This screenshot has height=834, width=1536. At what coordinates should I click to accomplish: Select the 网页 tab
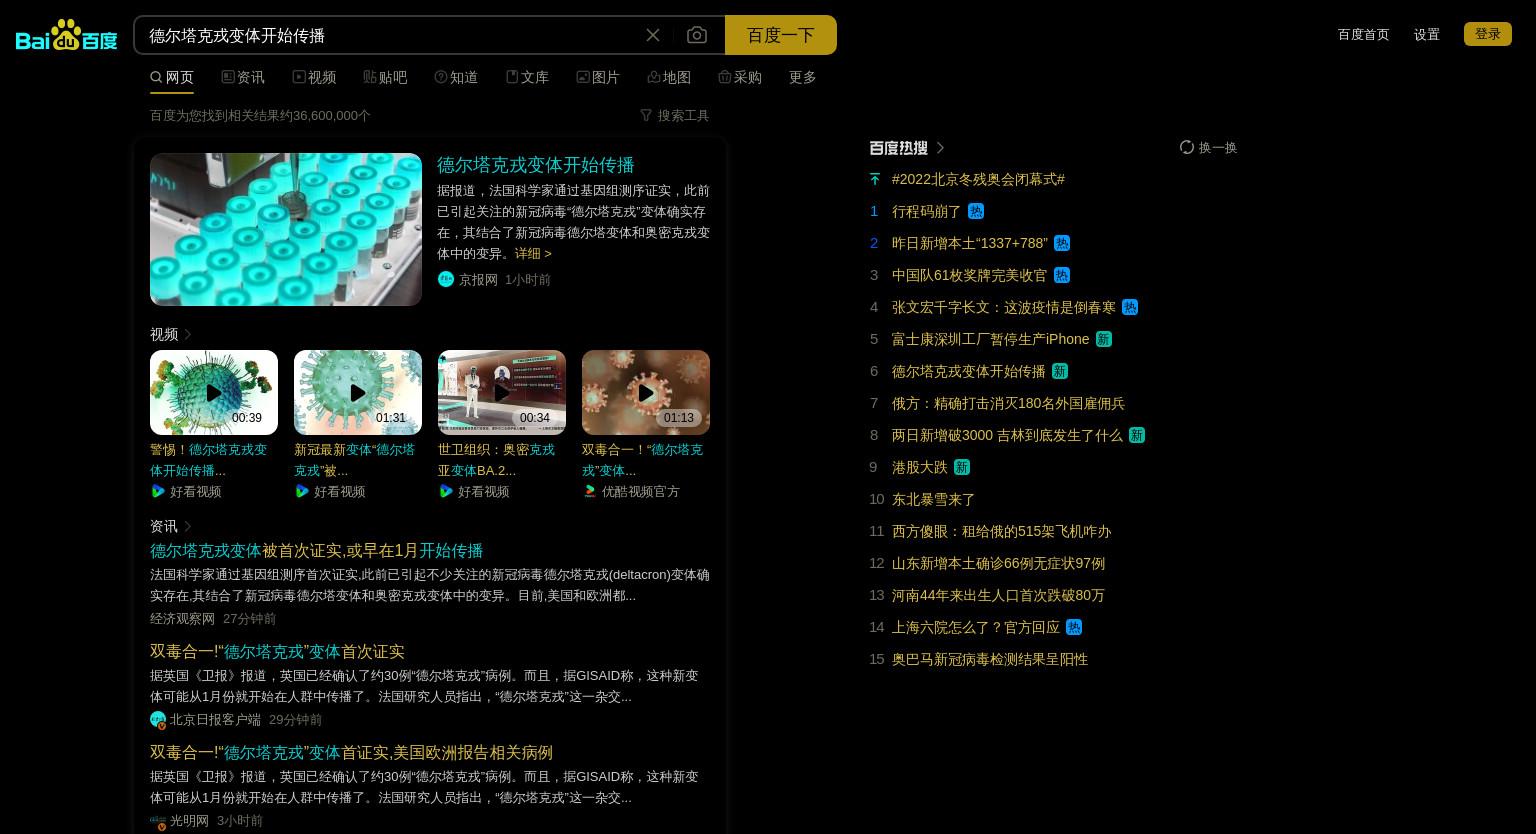(172, 77)
